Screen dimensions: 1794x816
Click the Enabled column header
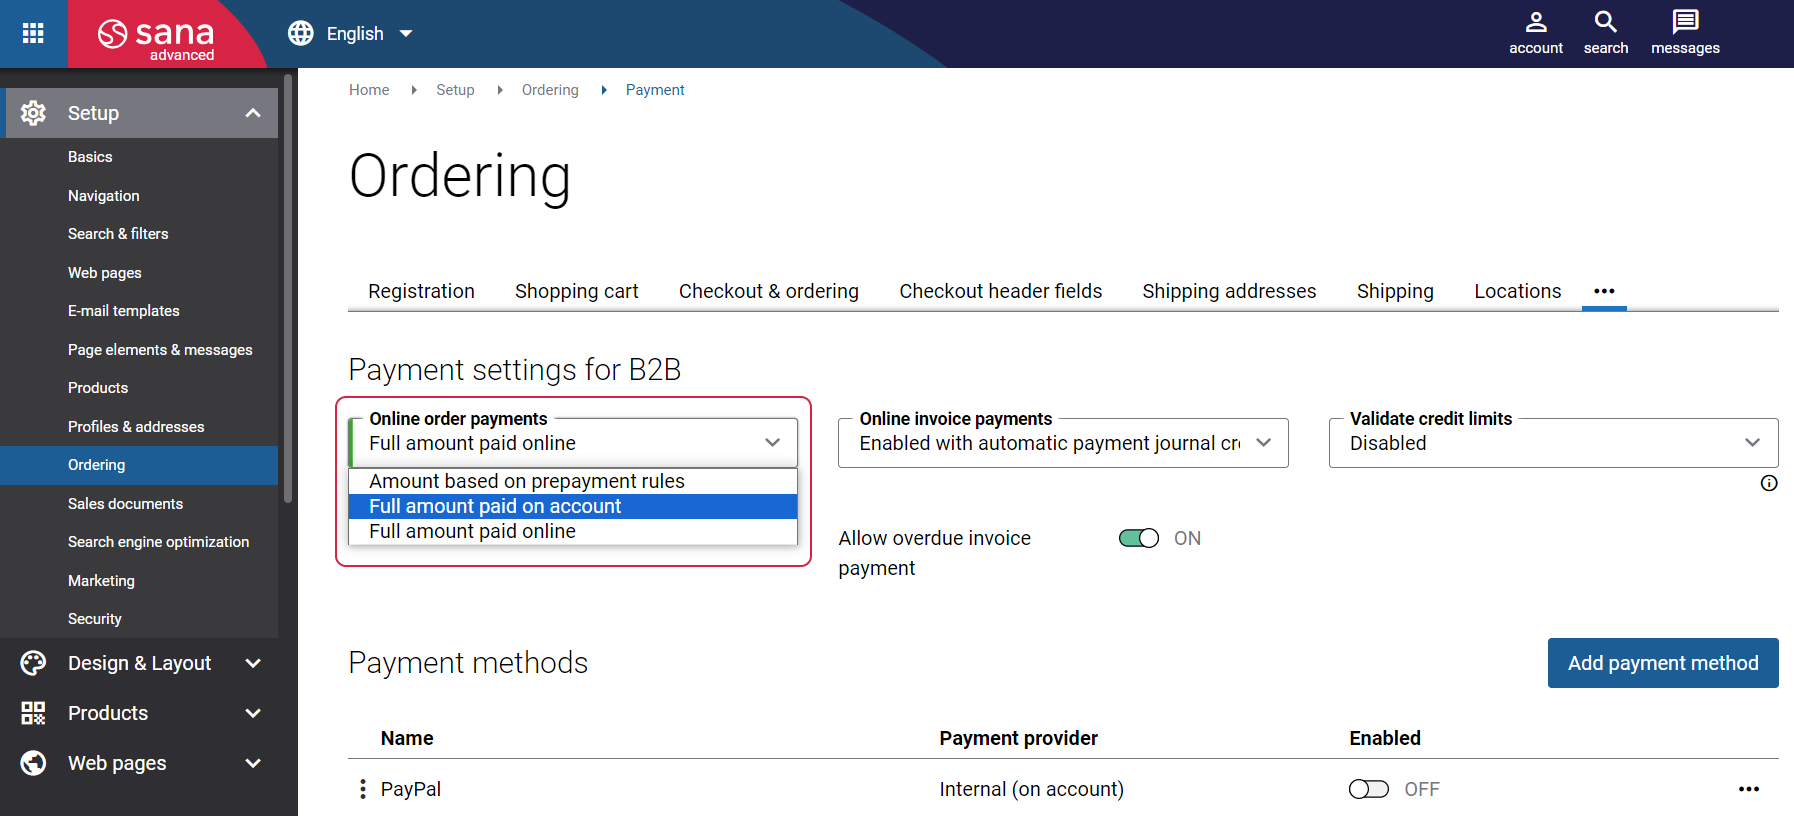1385,738
